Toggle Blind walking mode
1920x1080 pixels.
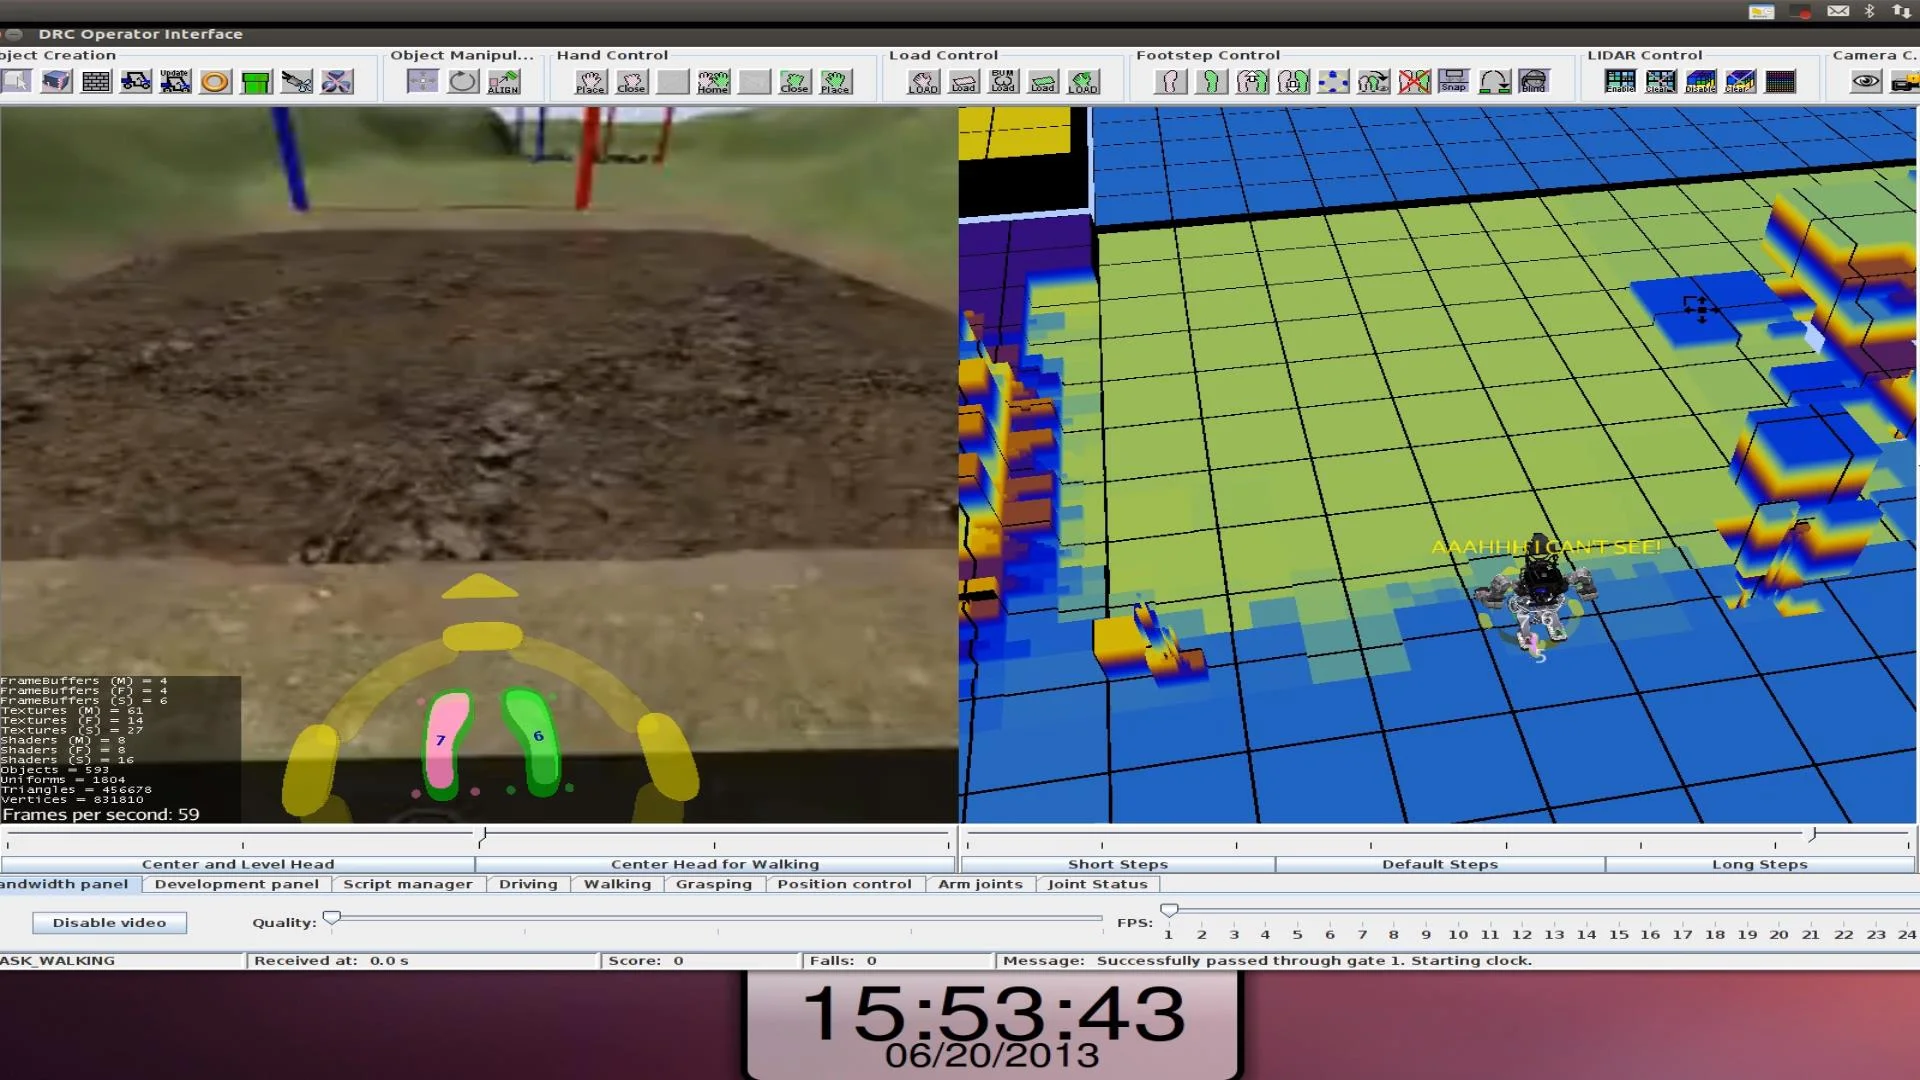pos(1534,81)
